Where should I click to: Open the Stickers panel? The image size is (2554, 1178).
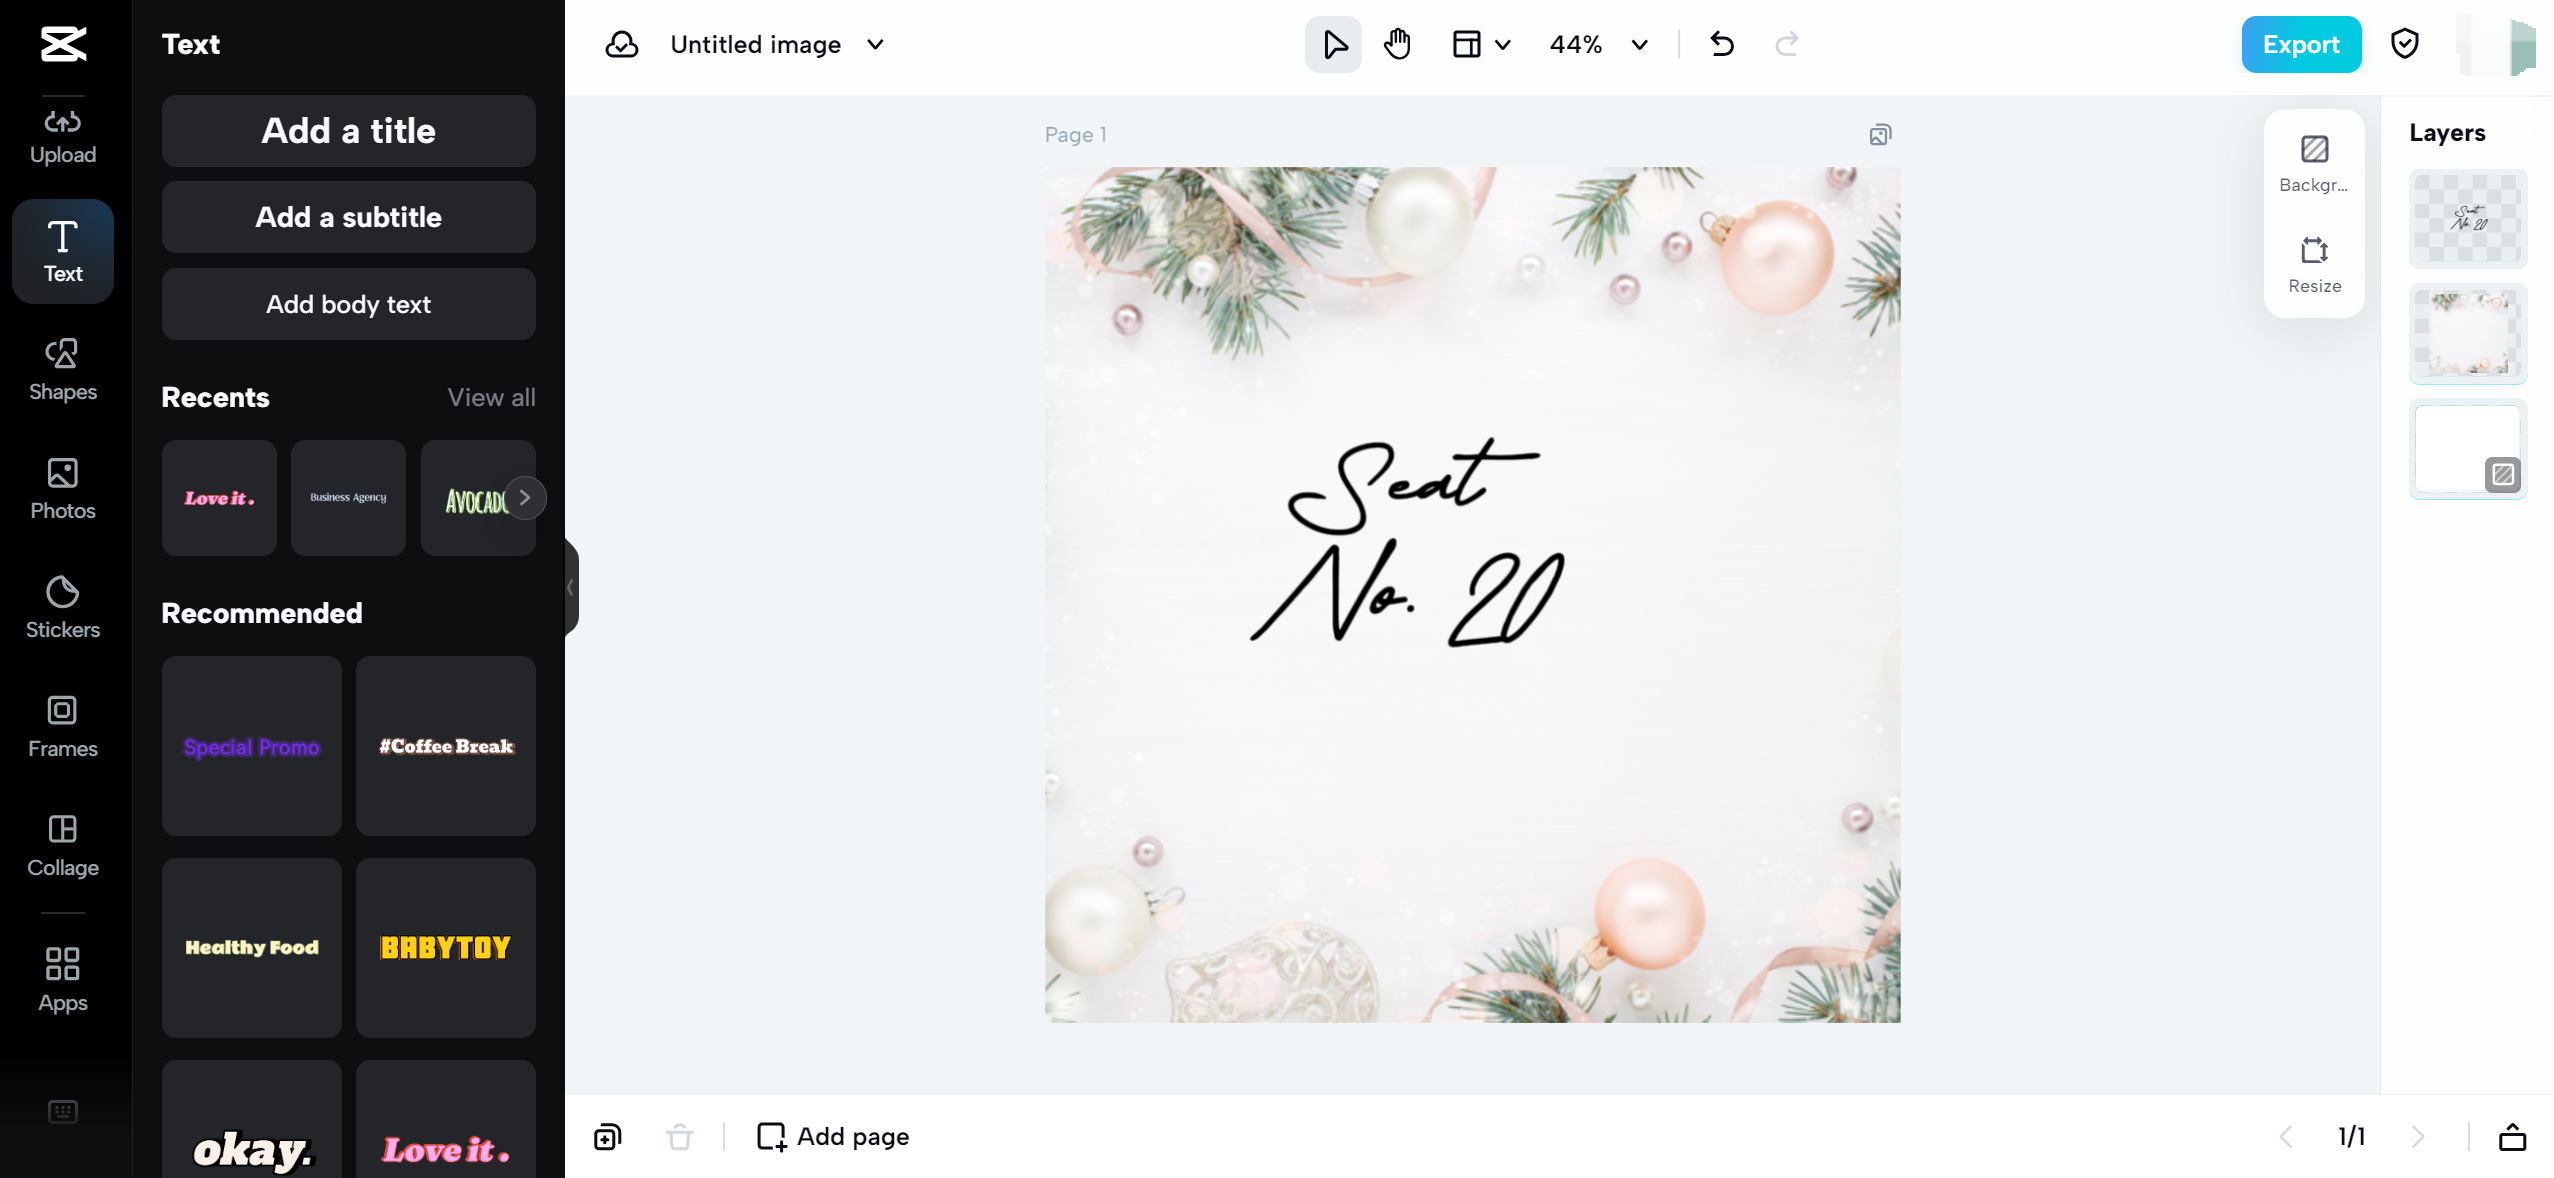point(62,607)
